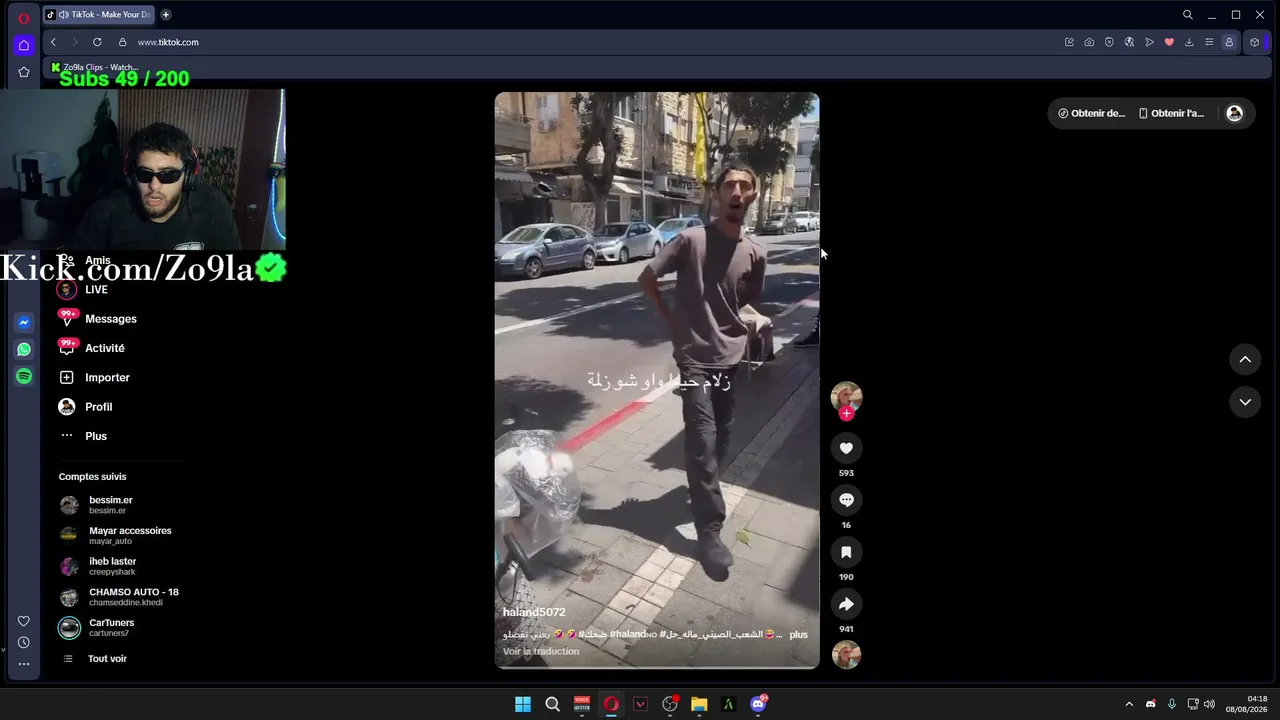Open the easy setup sliders icon
This screenshot has height=720, width=1280.
(x=1209, y=42)
